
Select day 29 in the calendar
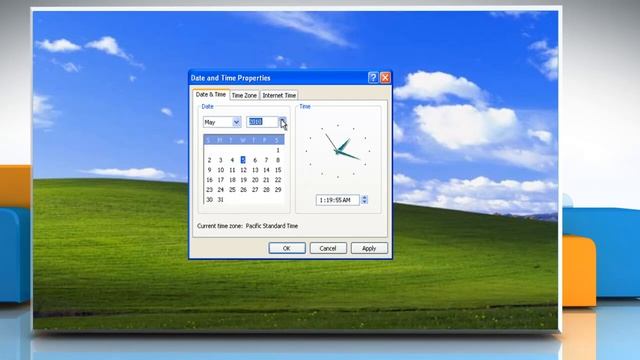[x=278, y=189]
